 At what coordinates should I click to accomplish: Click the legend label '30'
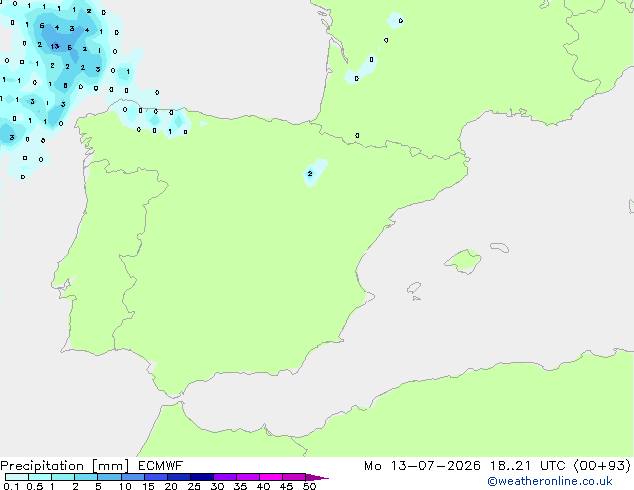click(217, 486)
